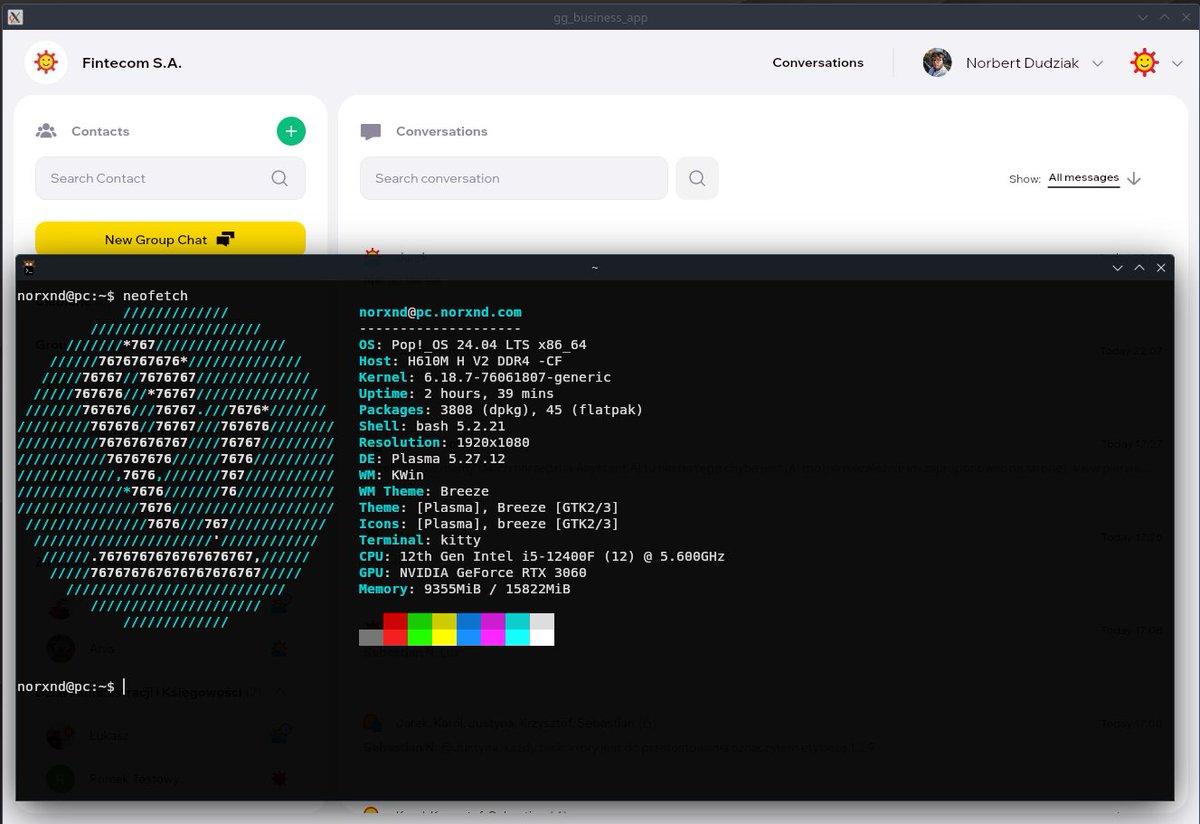The width and height of the screenshot is (1200, 824).
Task: Click the 'Contacts' panel heading text
Action: pyautogui.click(x=100, y=131)
